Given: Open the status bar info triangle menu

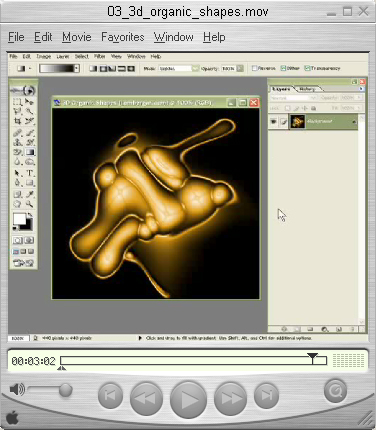Looking at the screenshot, I should pyautogui.click(x=140, y=338).
